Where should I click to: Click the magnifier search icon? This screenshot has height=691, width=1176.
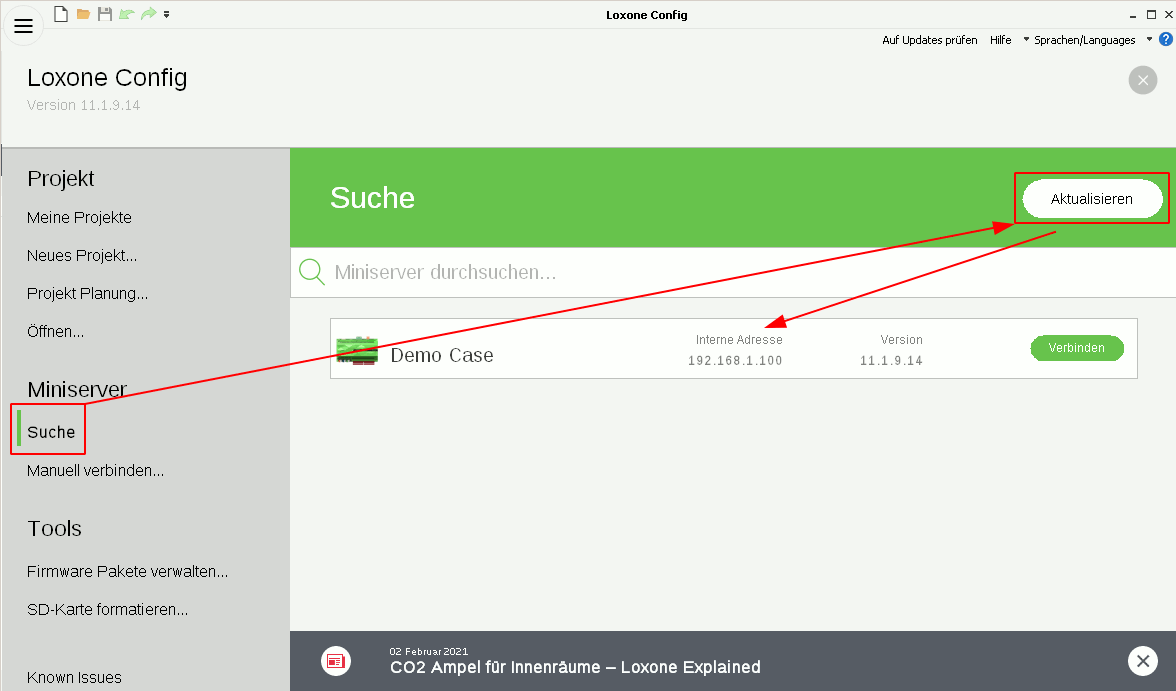pos(312,272)
